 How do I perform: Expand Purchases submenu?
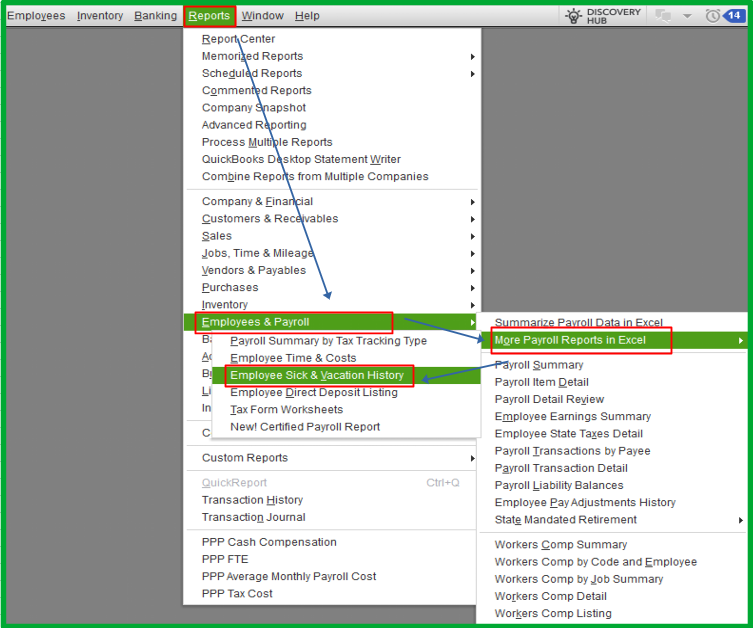pos(332,288)
